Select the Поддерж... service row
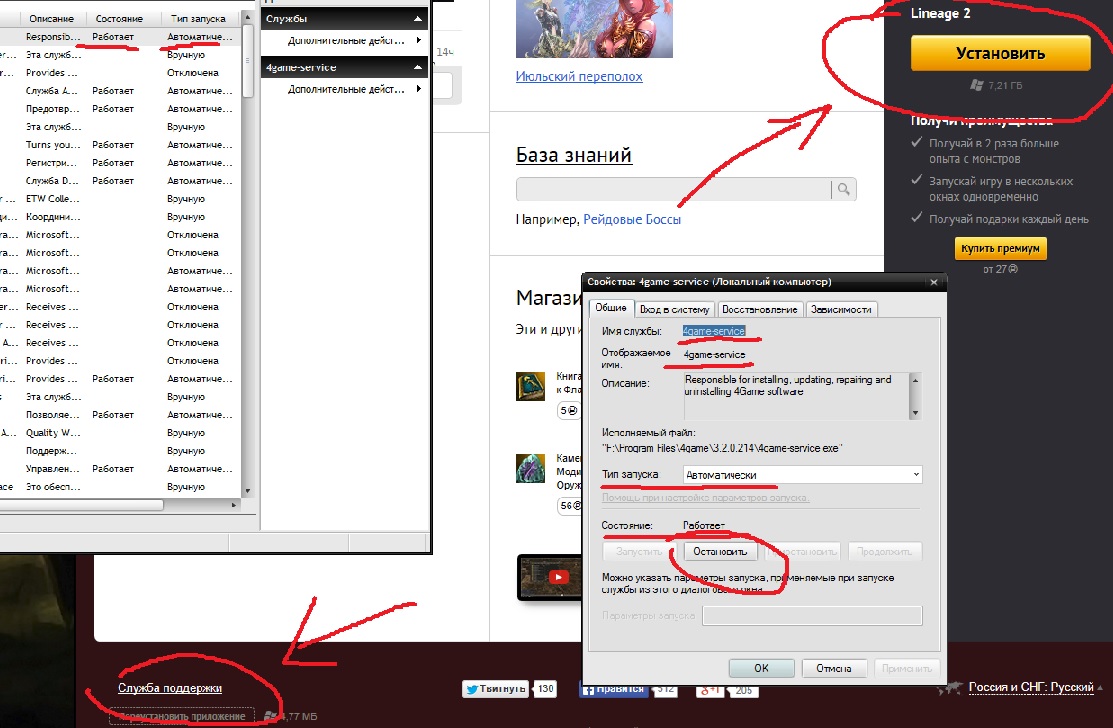 (121, 451)
